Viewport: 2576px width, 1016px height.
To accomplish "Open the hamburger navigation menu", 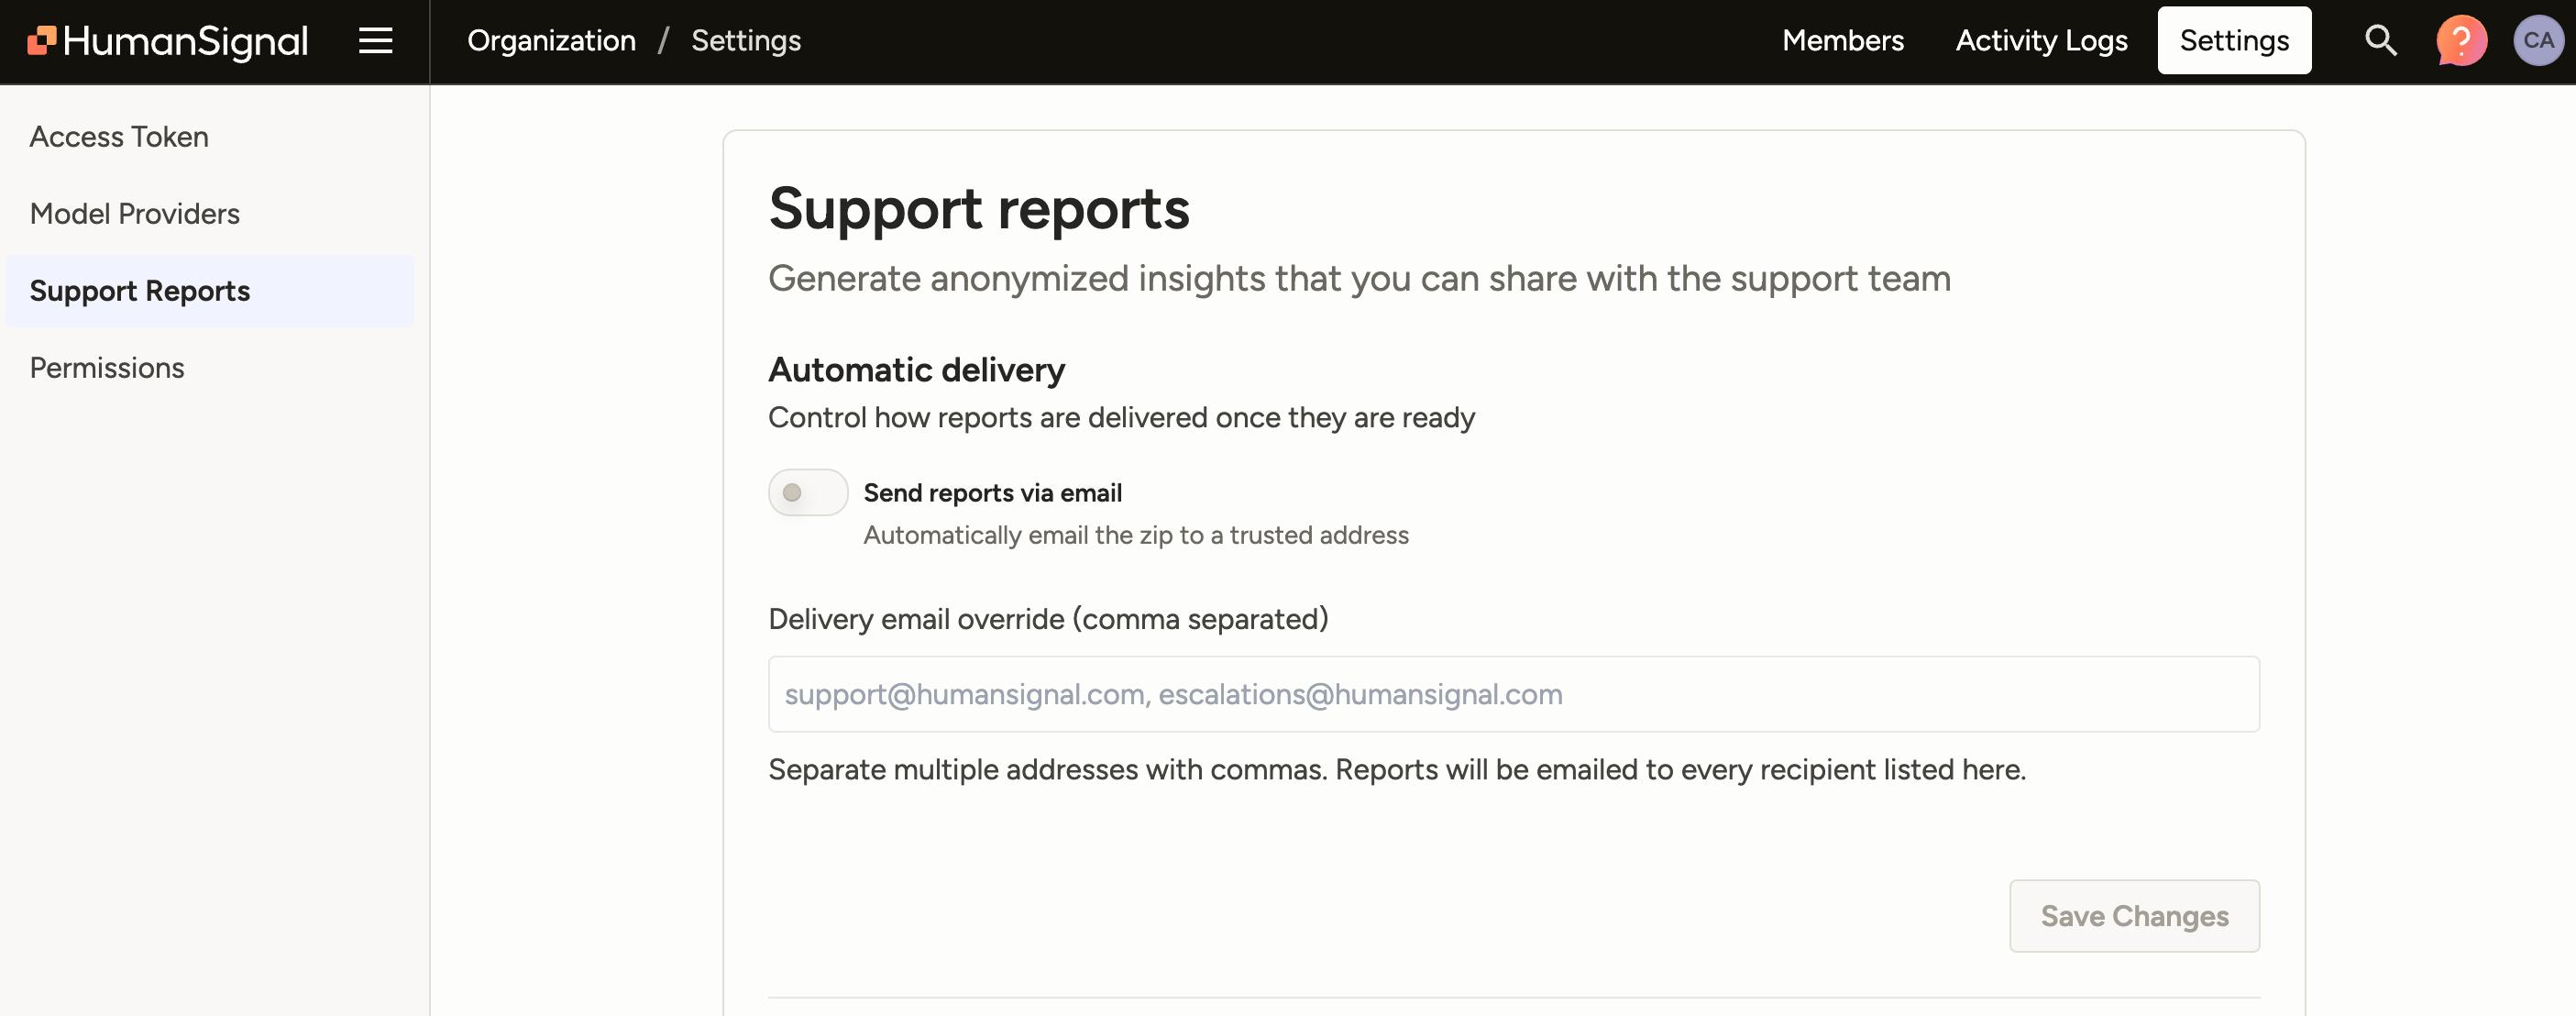I will tap(374, 40).
